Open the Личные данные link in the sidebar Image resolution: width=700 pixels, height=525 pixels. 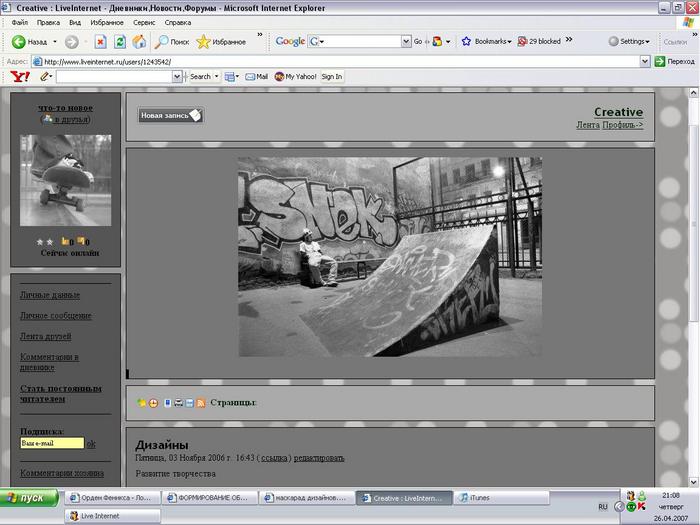tap(50, 295)
